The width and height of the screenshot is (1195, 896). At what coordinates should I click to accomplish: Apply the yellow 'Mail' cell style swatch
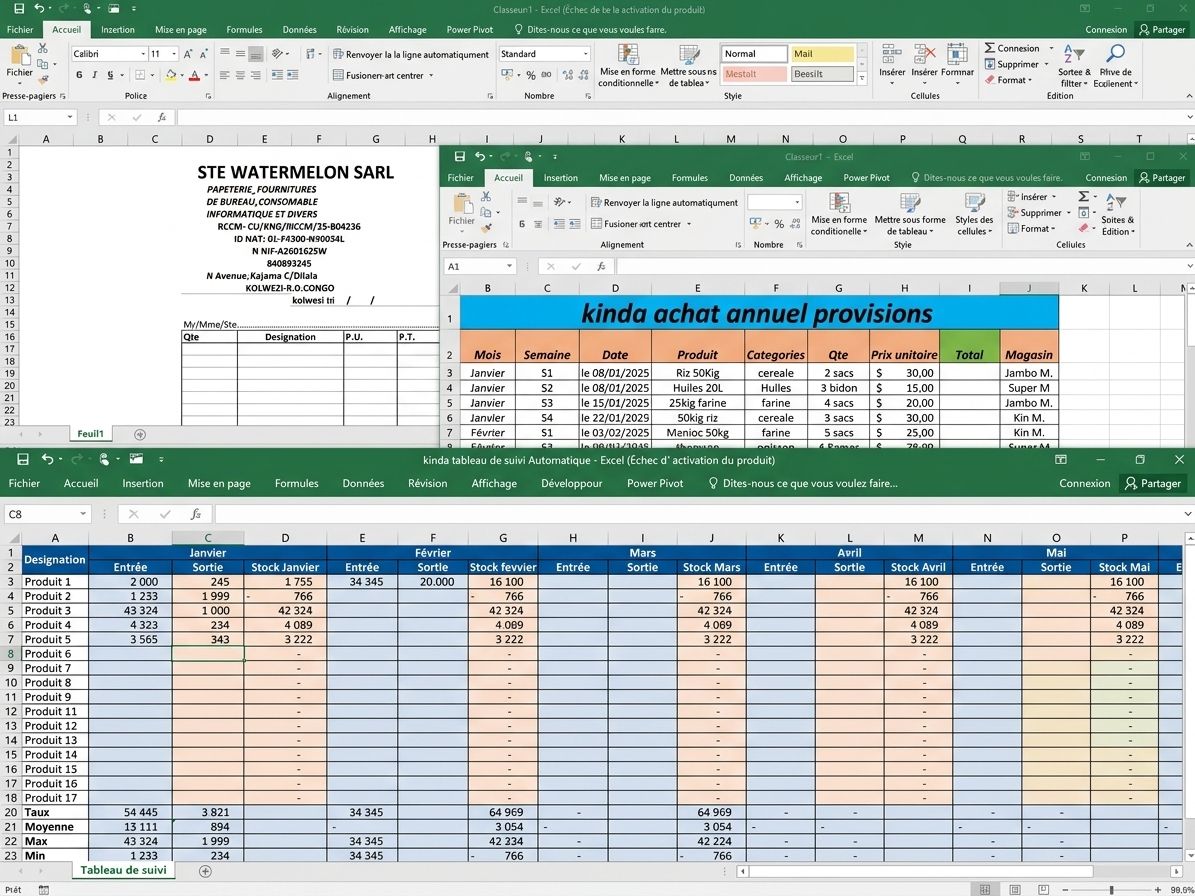point(822,54)
